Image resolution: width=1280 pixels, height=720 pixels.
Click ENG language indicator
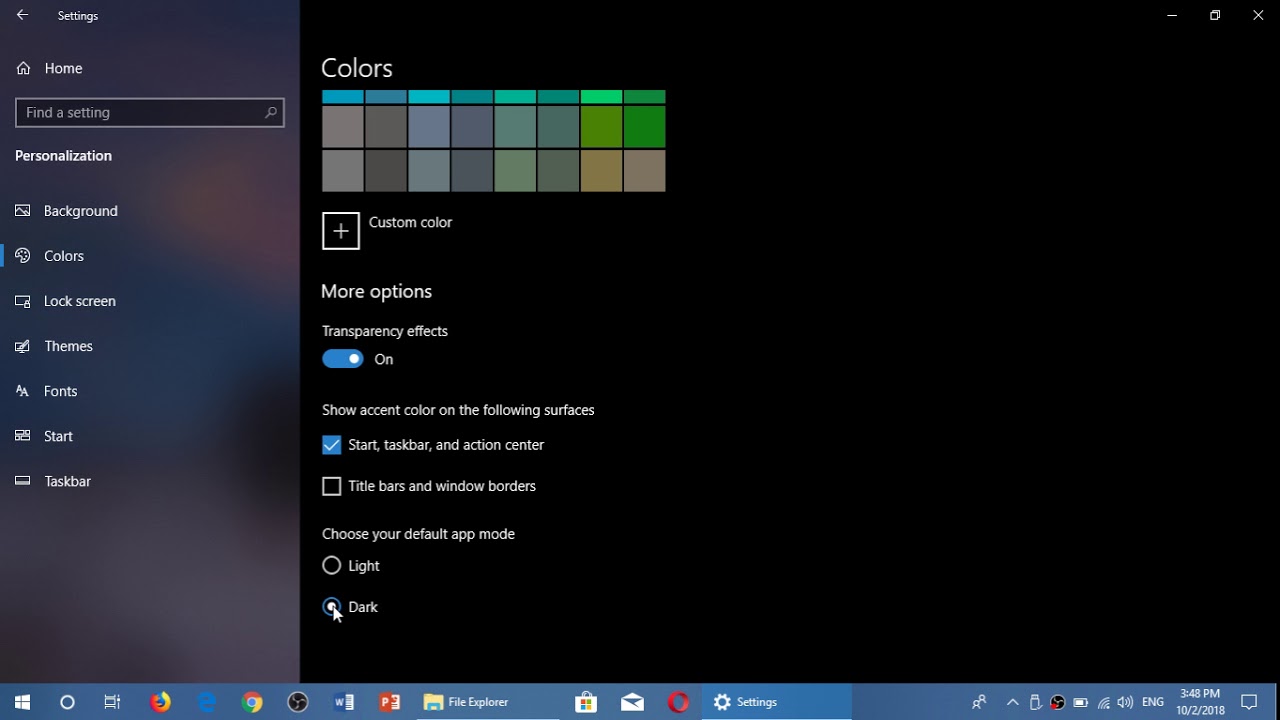1153,702
